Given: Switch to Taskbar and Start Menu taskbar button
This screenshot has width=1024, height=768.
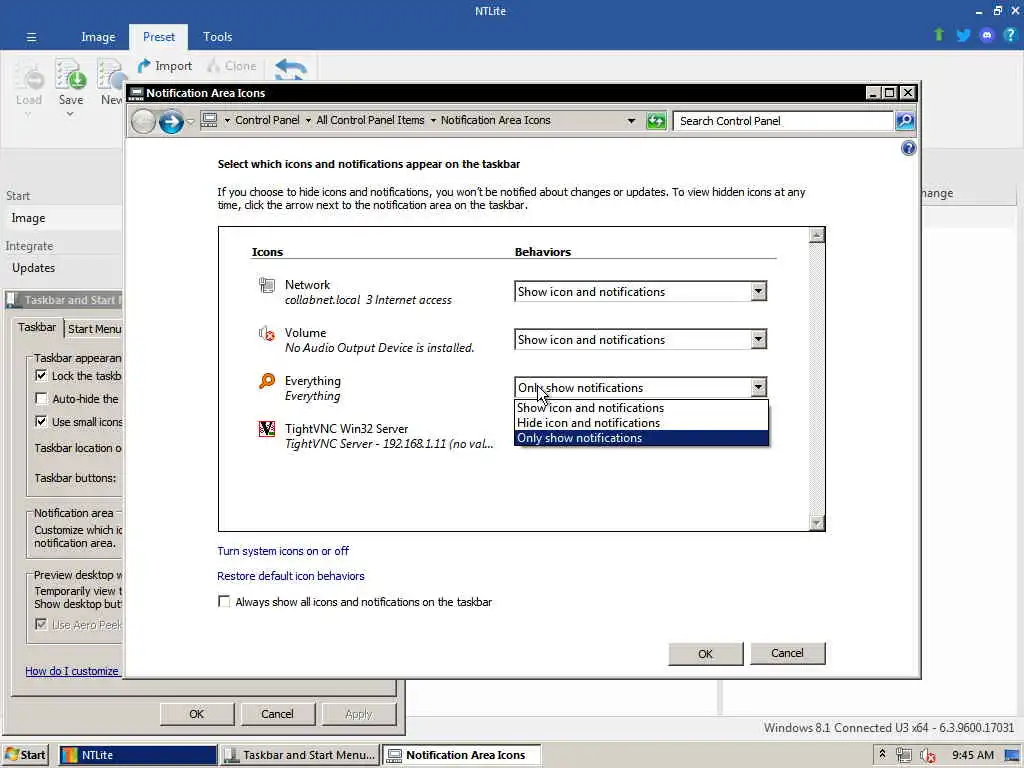Looking at the screenshot, I should [x=299, y=755].
